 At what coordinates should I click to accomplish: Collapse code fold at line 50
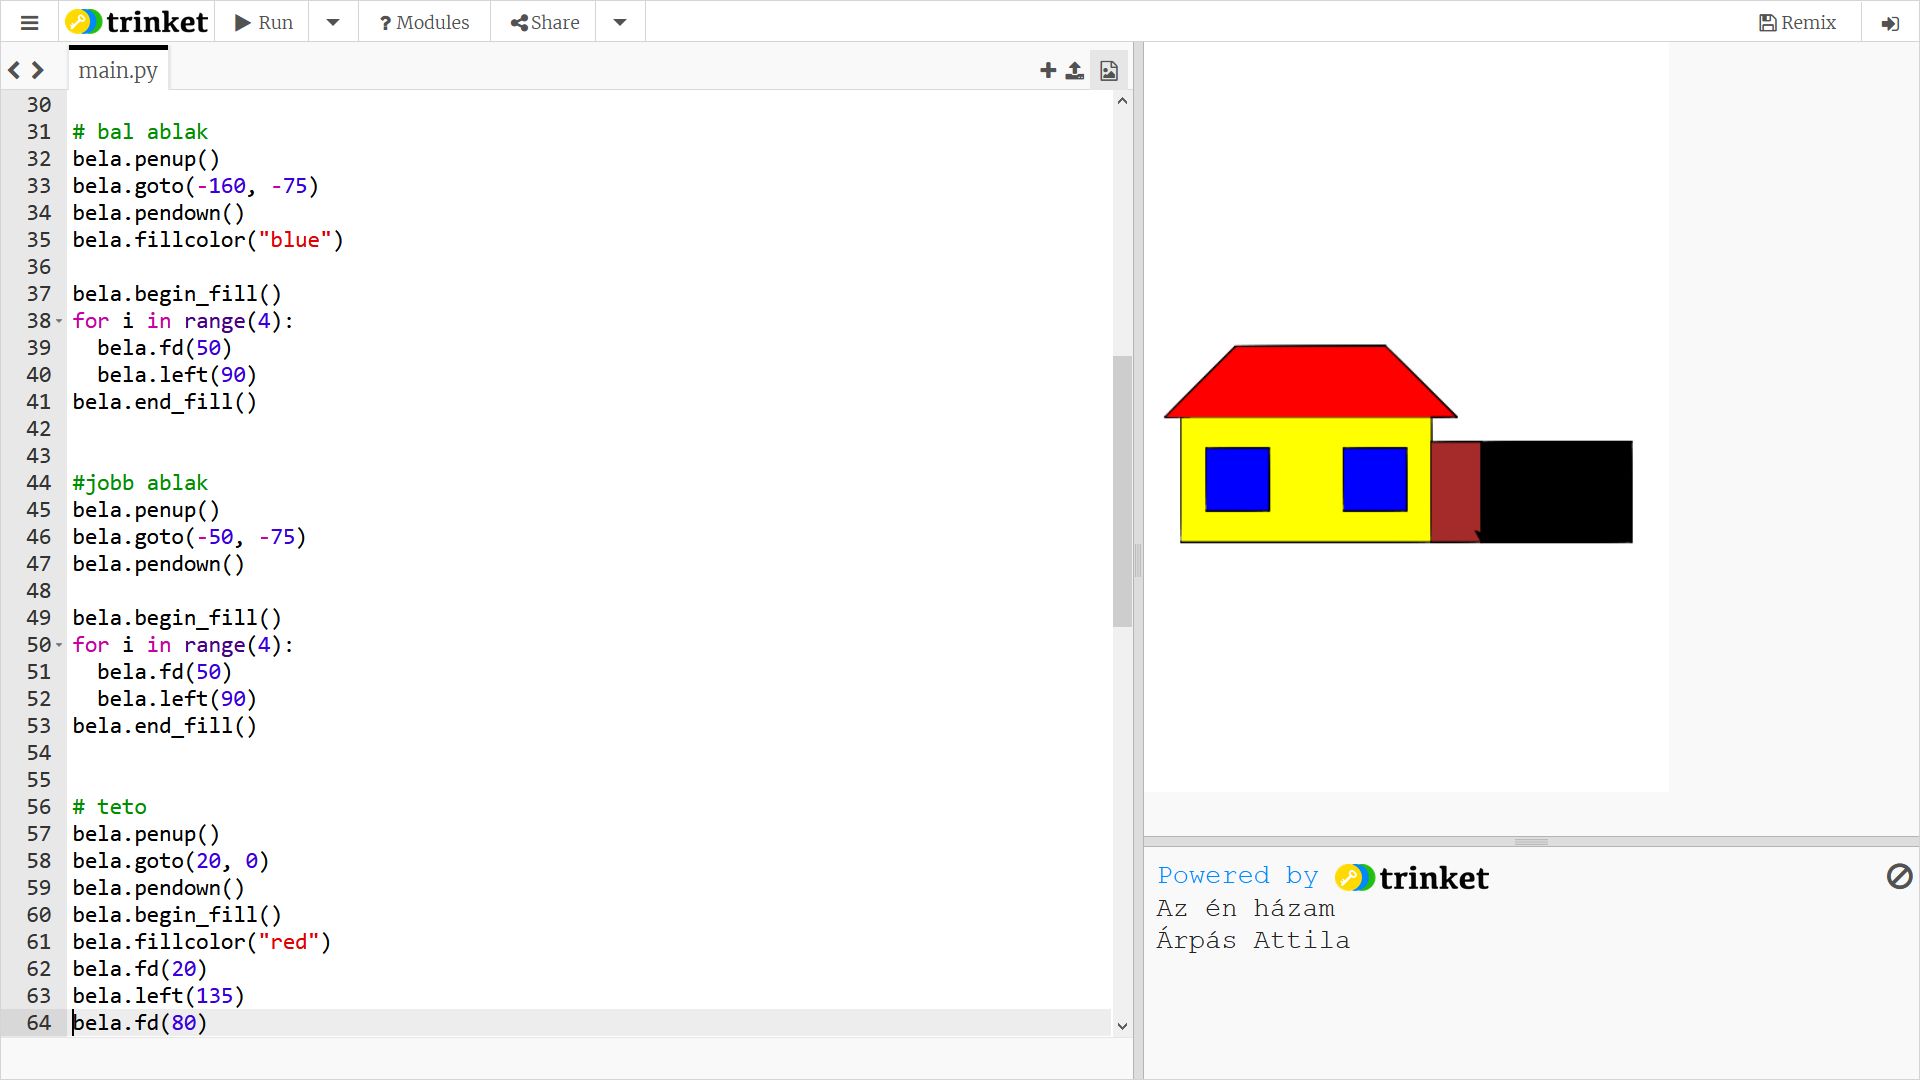pyautogui.click(x=59, y=645)
